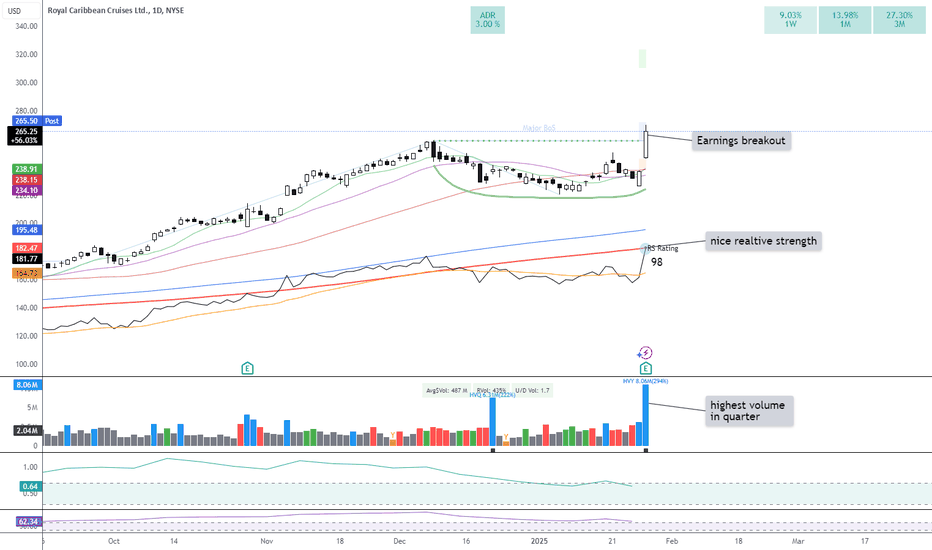This screenshot has width=932, height=550.
Task: Click the earnings breakout candlestick
Action: 646,144
